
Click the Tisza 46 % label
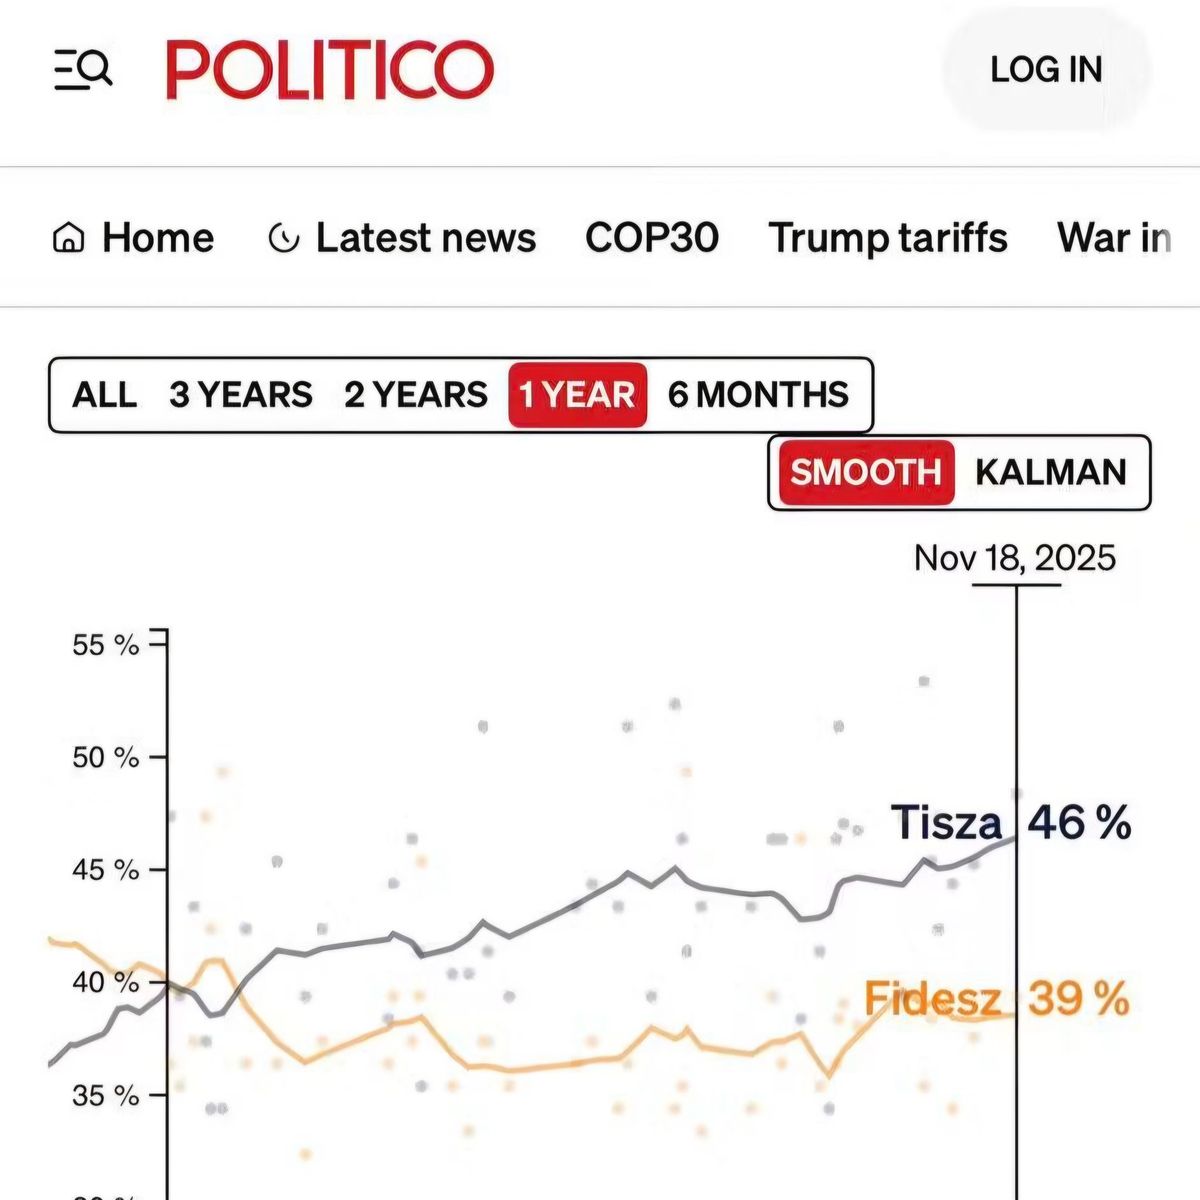(x=1010, y=823)
